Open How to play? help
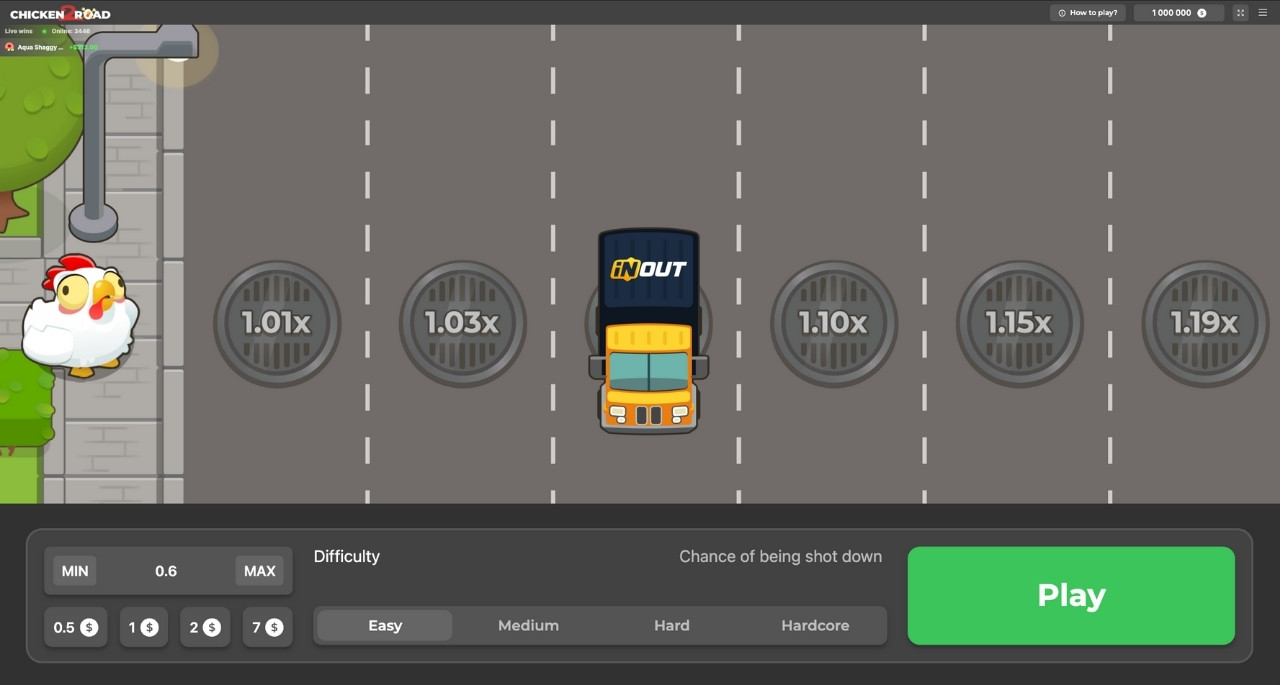 [1088, 13]
